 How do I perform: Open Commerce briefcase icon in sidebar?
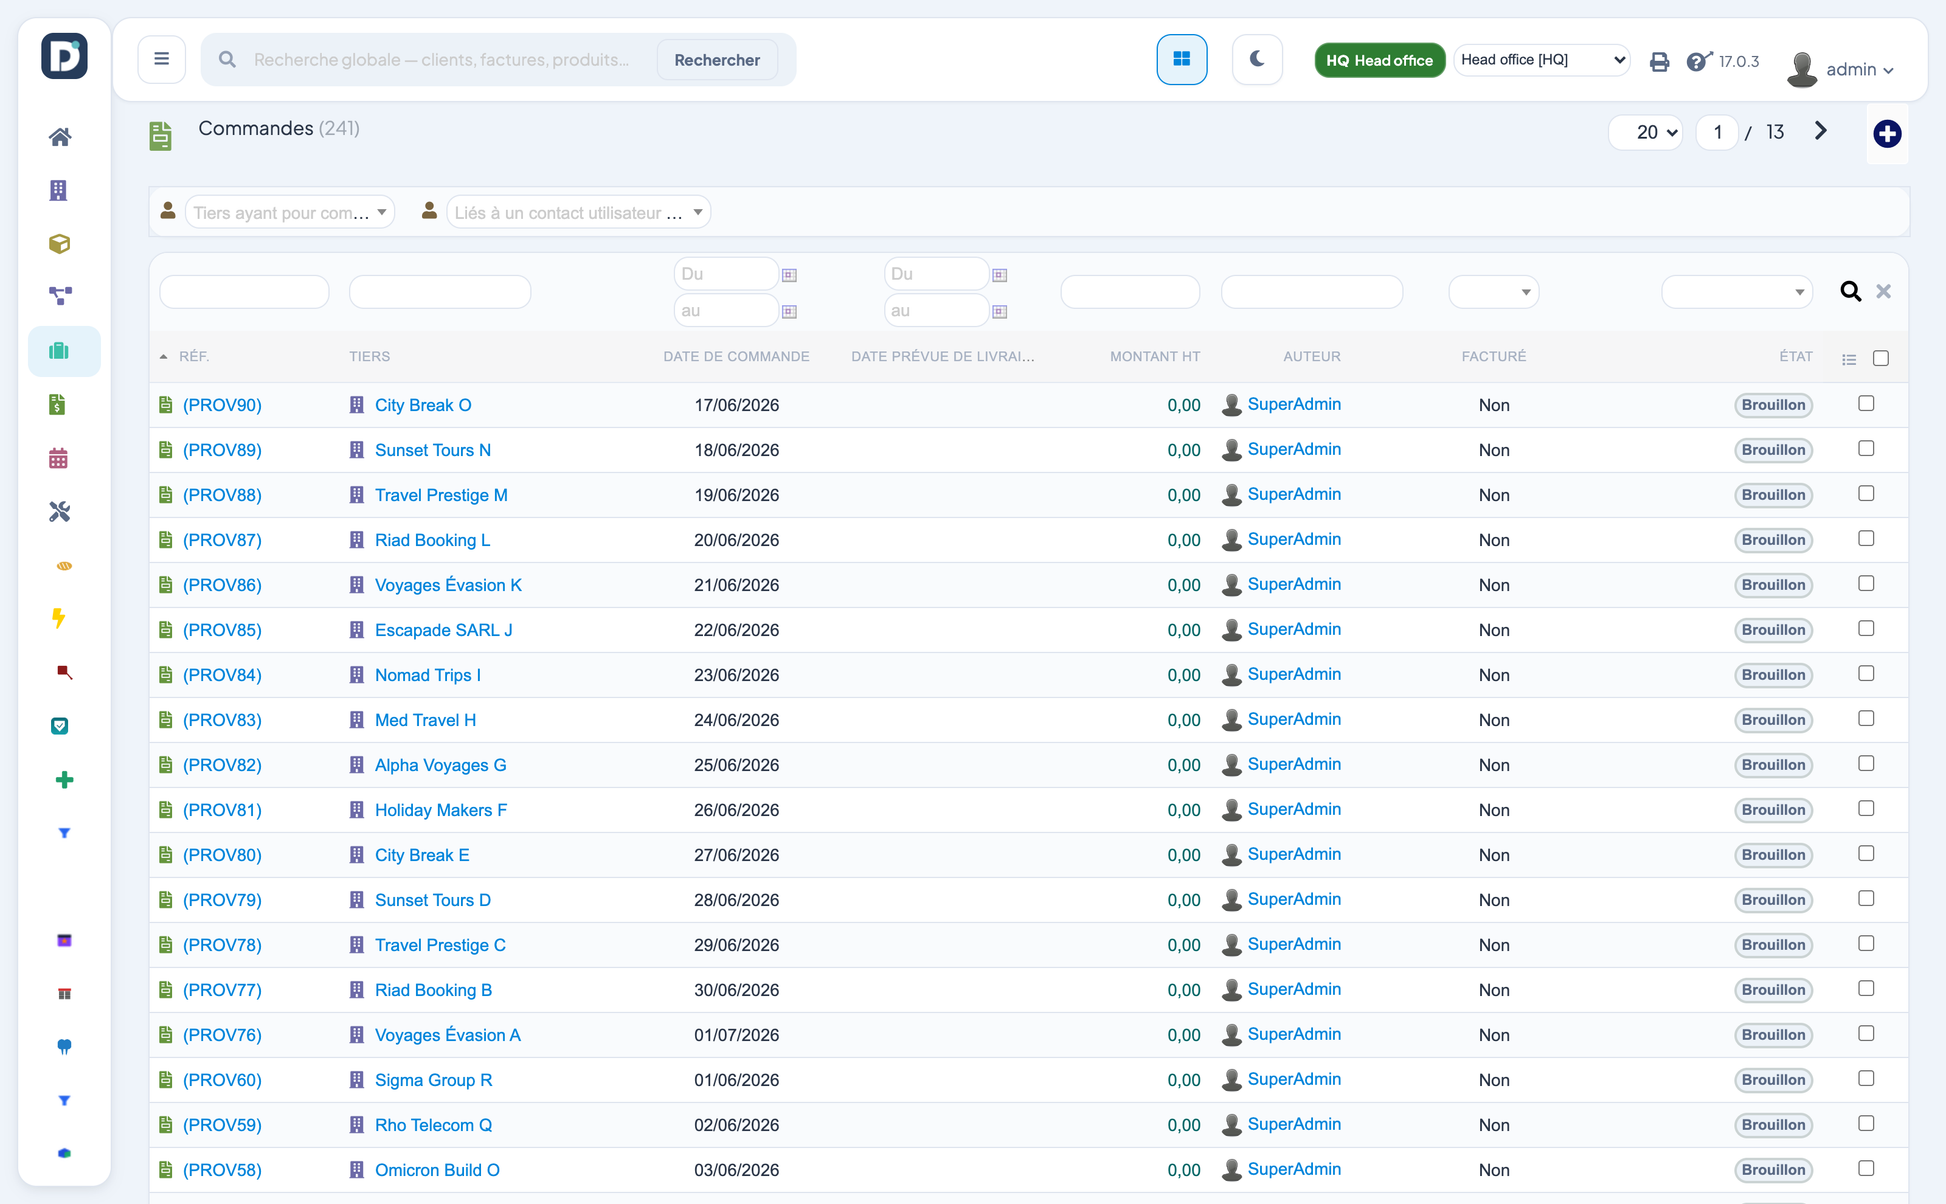click(x=60, y=351)
